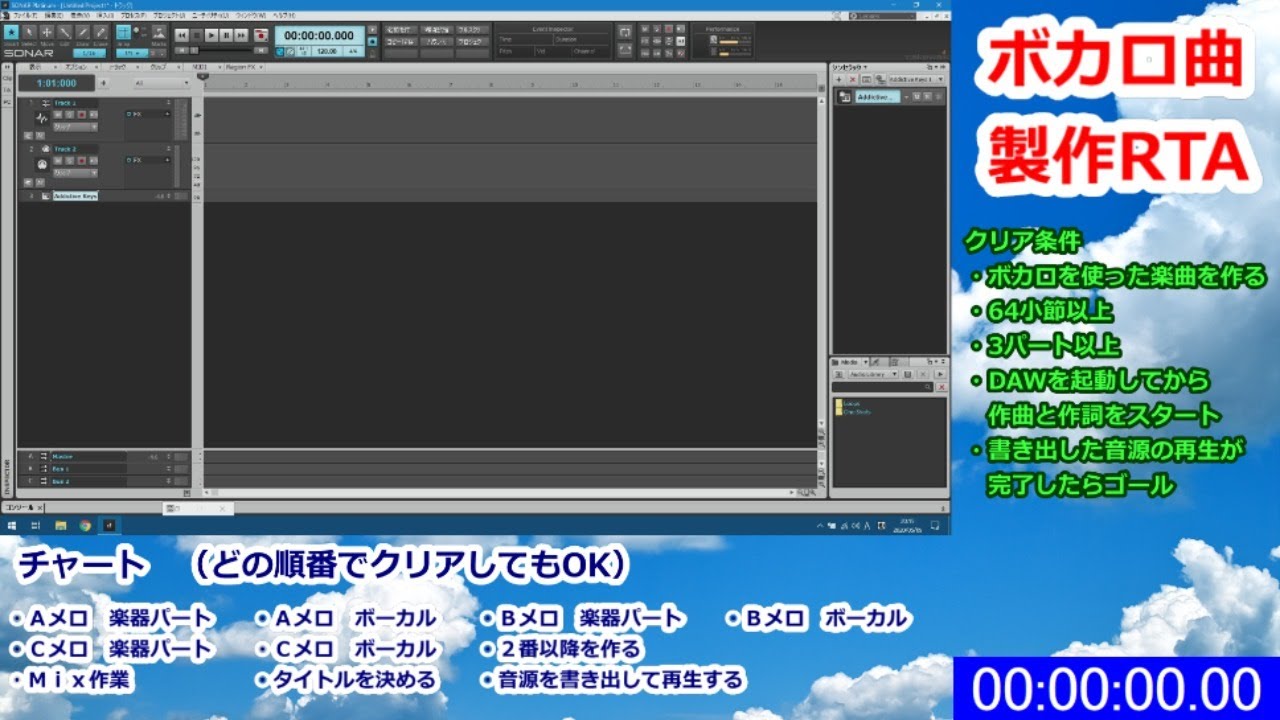Delete synth with the red X button
Viewport: 1280px width, 720px height.
(x=853, y=79)
